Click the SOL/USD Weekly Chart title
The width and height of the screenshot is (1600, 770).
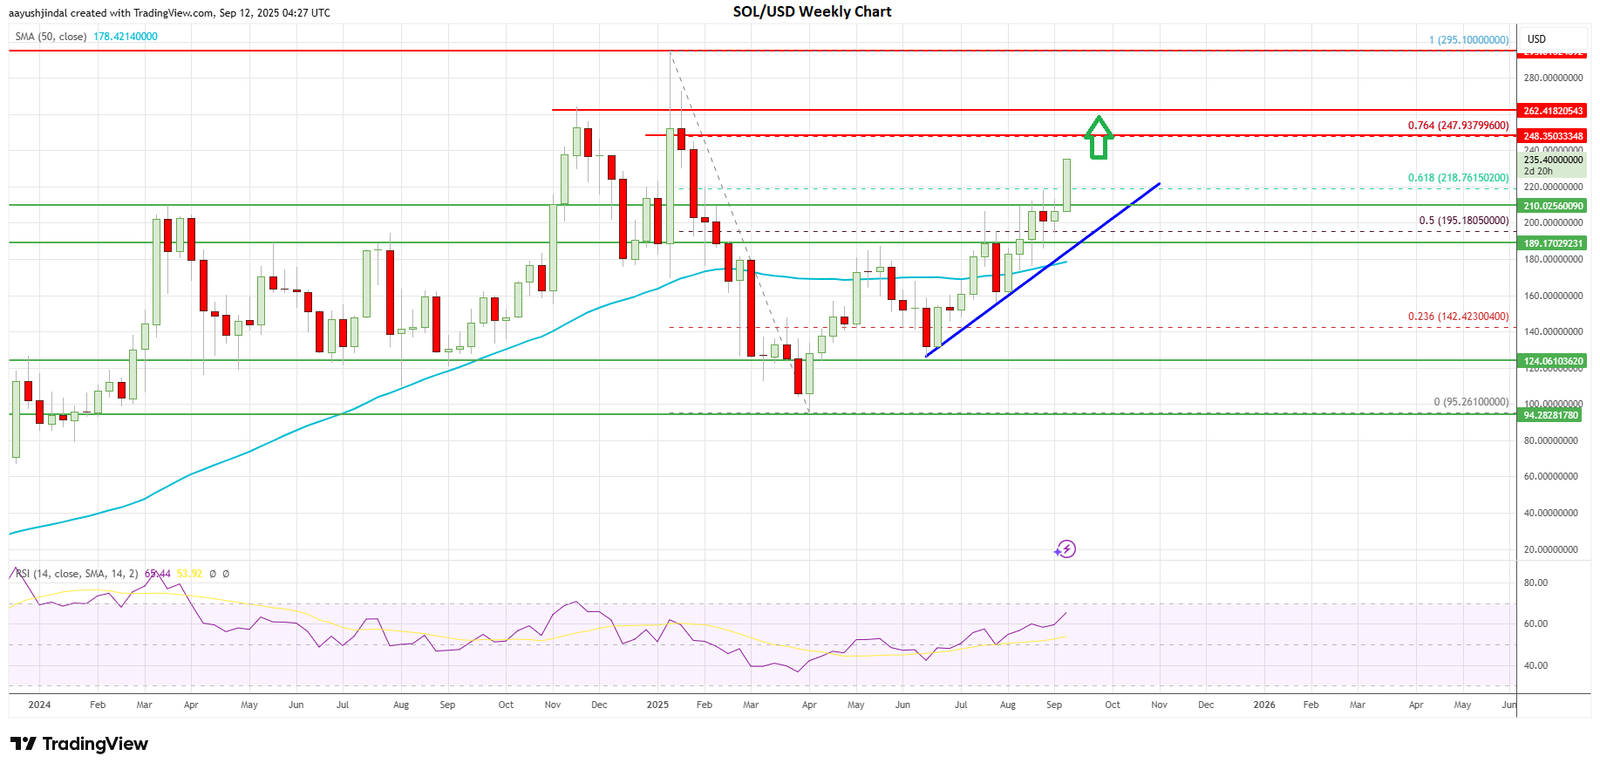point(812,12)
